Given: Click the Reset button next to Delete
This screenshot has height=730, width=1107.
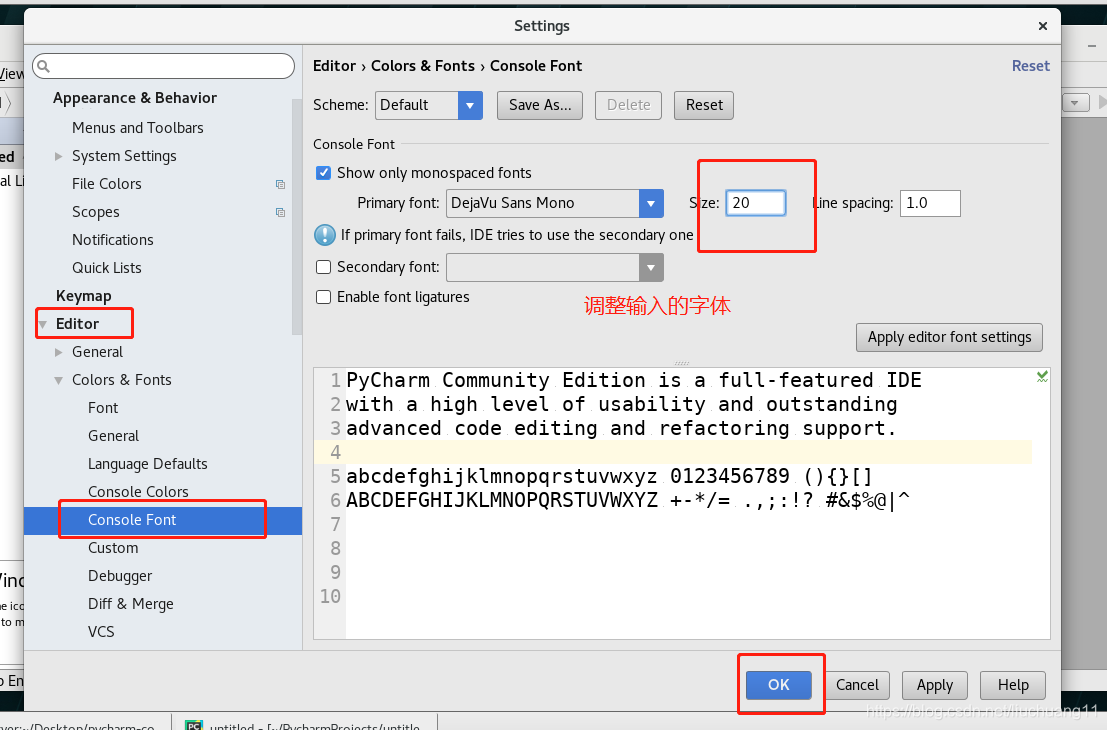Looking at the screenshot, I should pyautogui.click(x=704, y=105).
